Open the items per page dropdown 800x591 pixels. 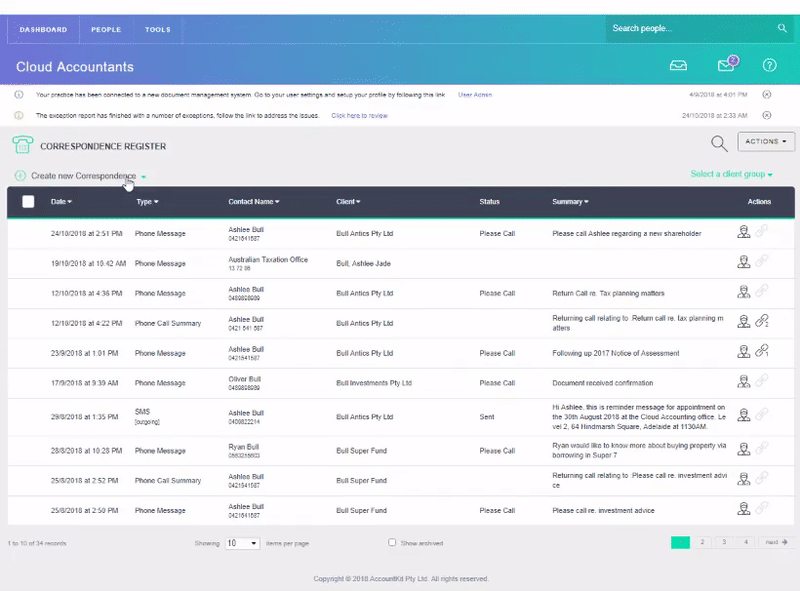241,542
